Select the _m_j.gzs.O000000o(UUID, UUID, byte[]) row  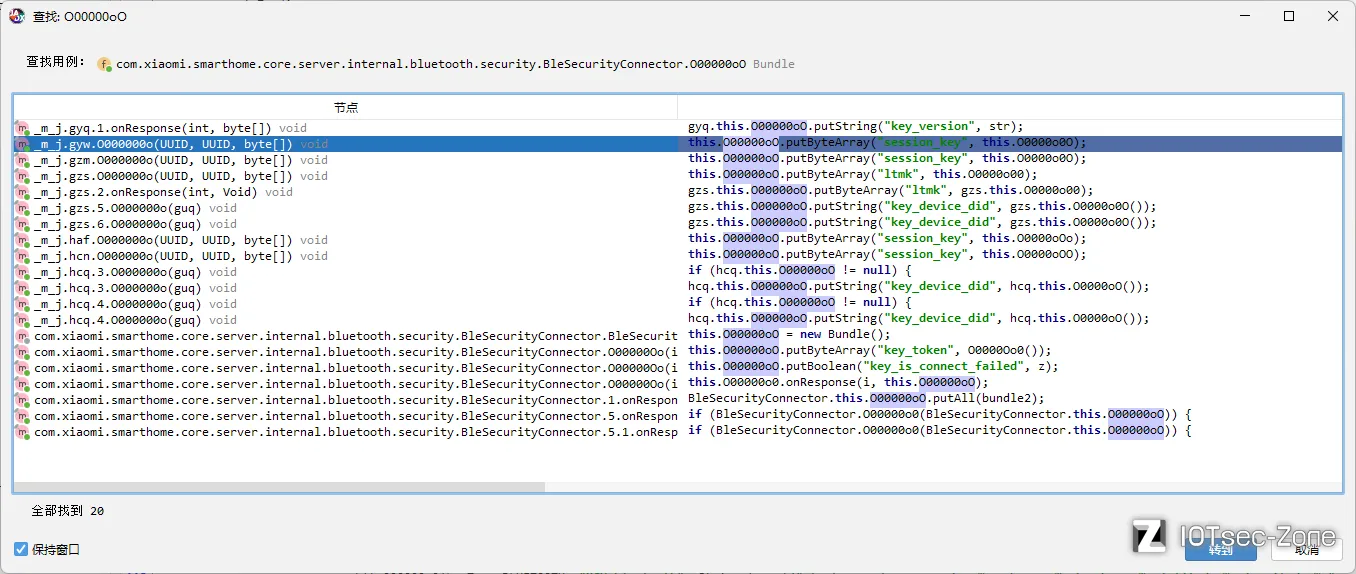coord(180,176)
